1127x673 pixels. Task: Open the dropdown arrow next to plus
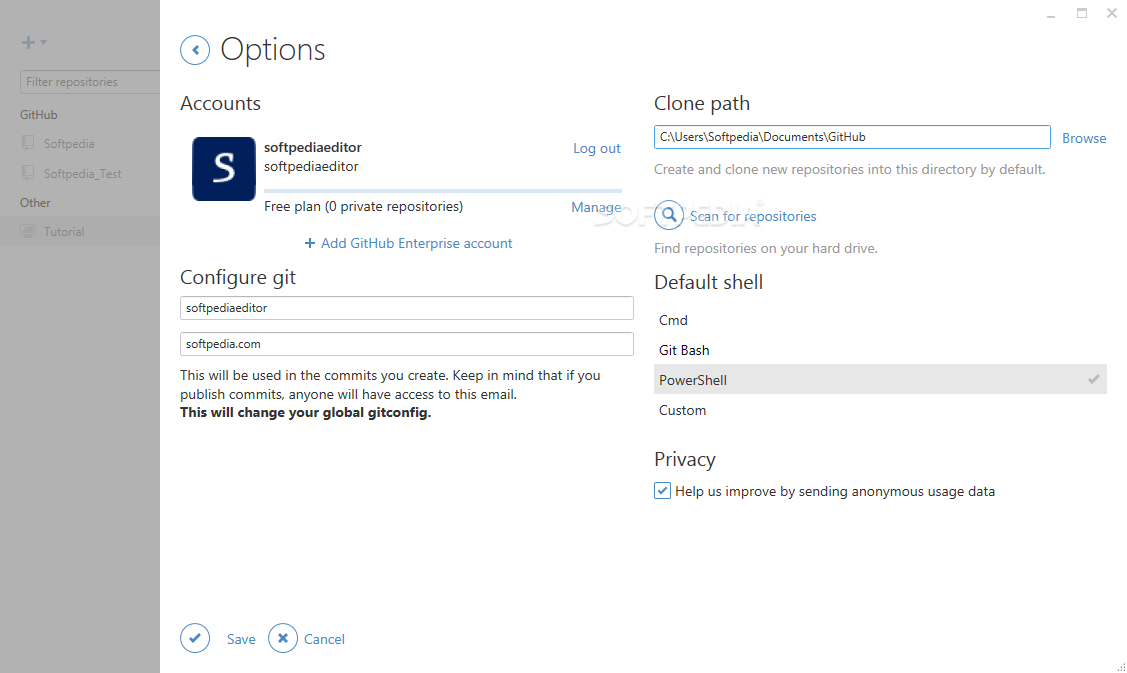[x=44, y=42]
